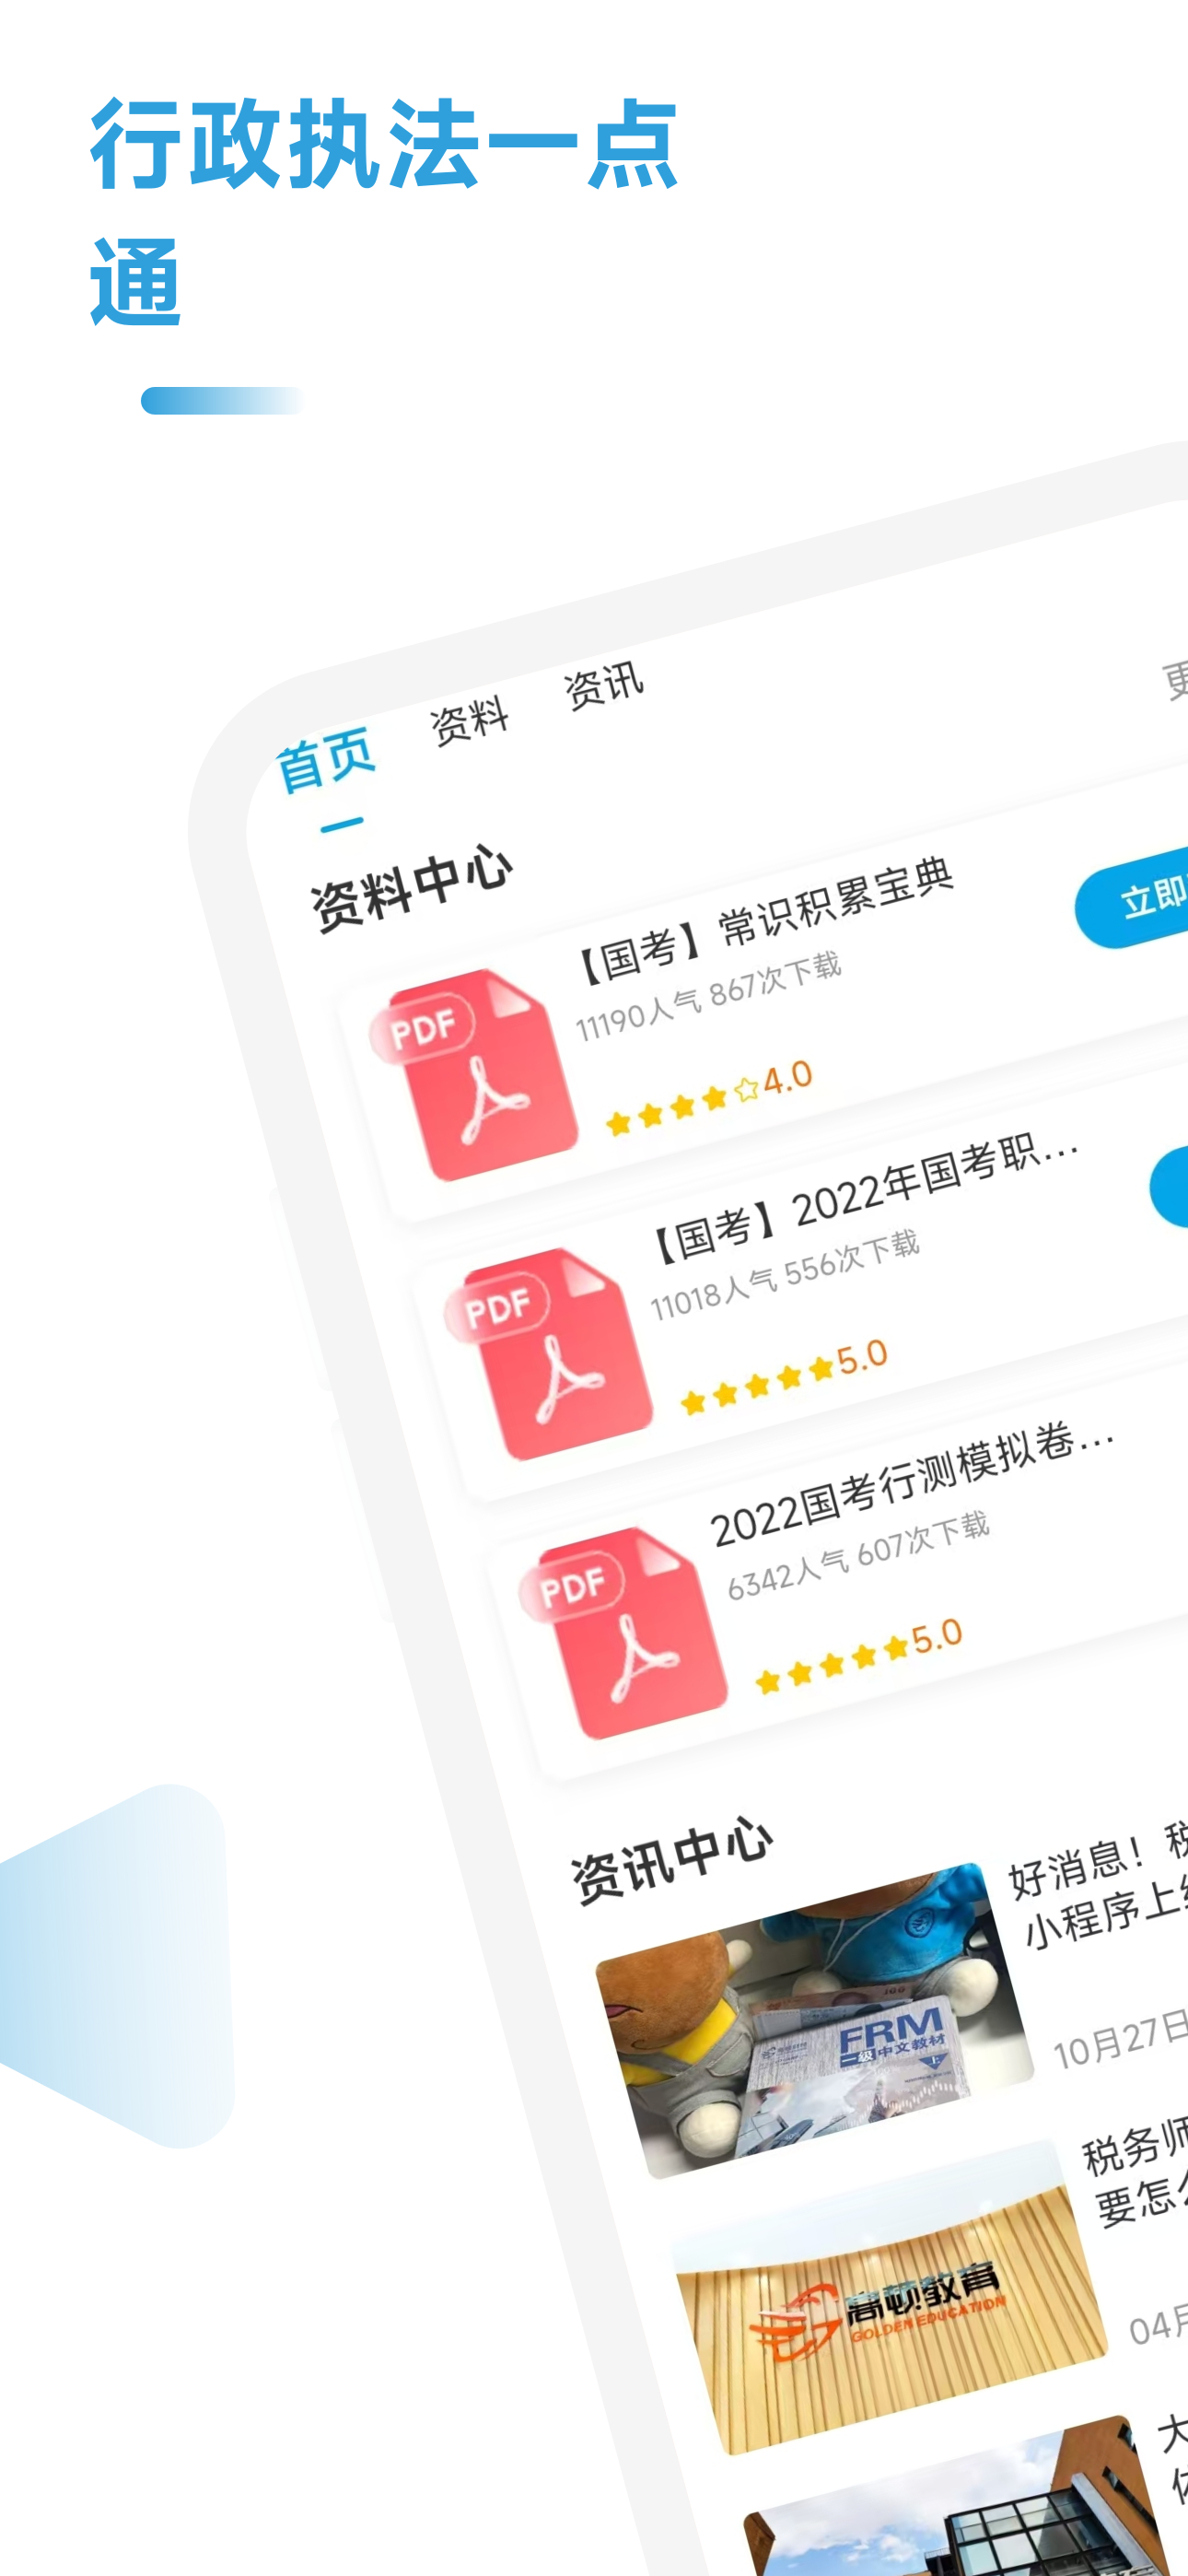Open the 高顿教育 news thumbnail
Screen dimensions: 1188x2576
pyautogui.click(x=890, y=2298)
